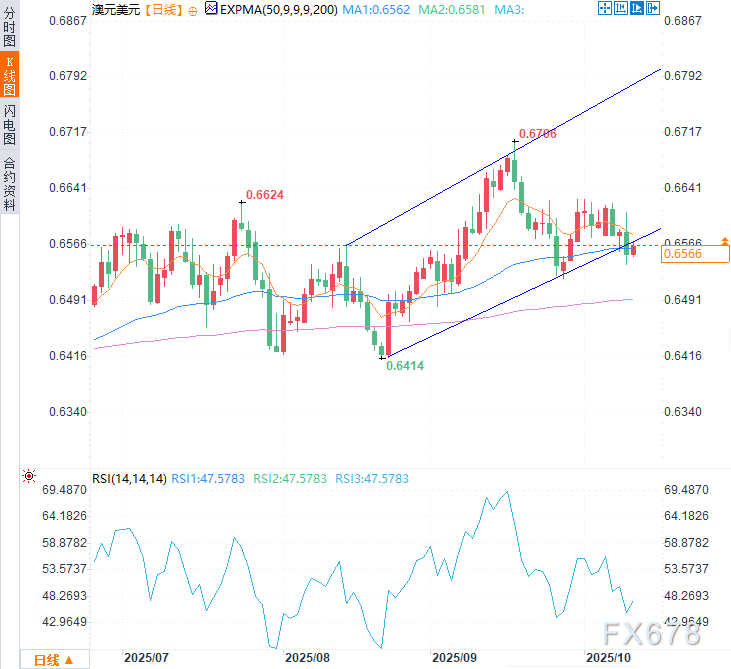
Task: Click the orange price alert marker arrow
Action: pyautogui.click(x=724, y=241)
